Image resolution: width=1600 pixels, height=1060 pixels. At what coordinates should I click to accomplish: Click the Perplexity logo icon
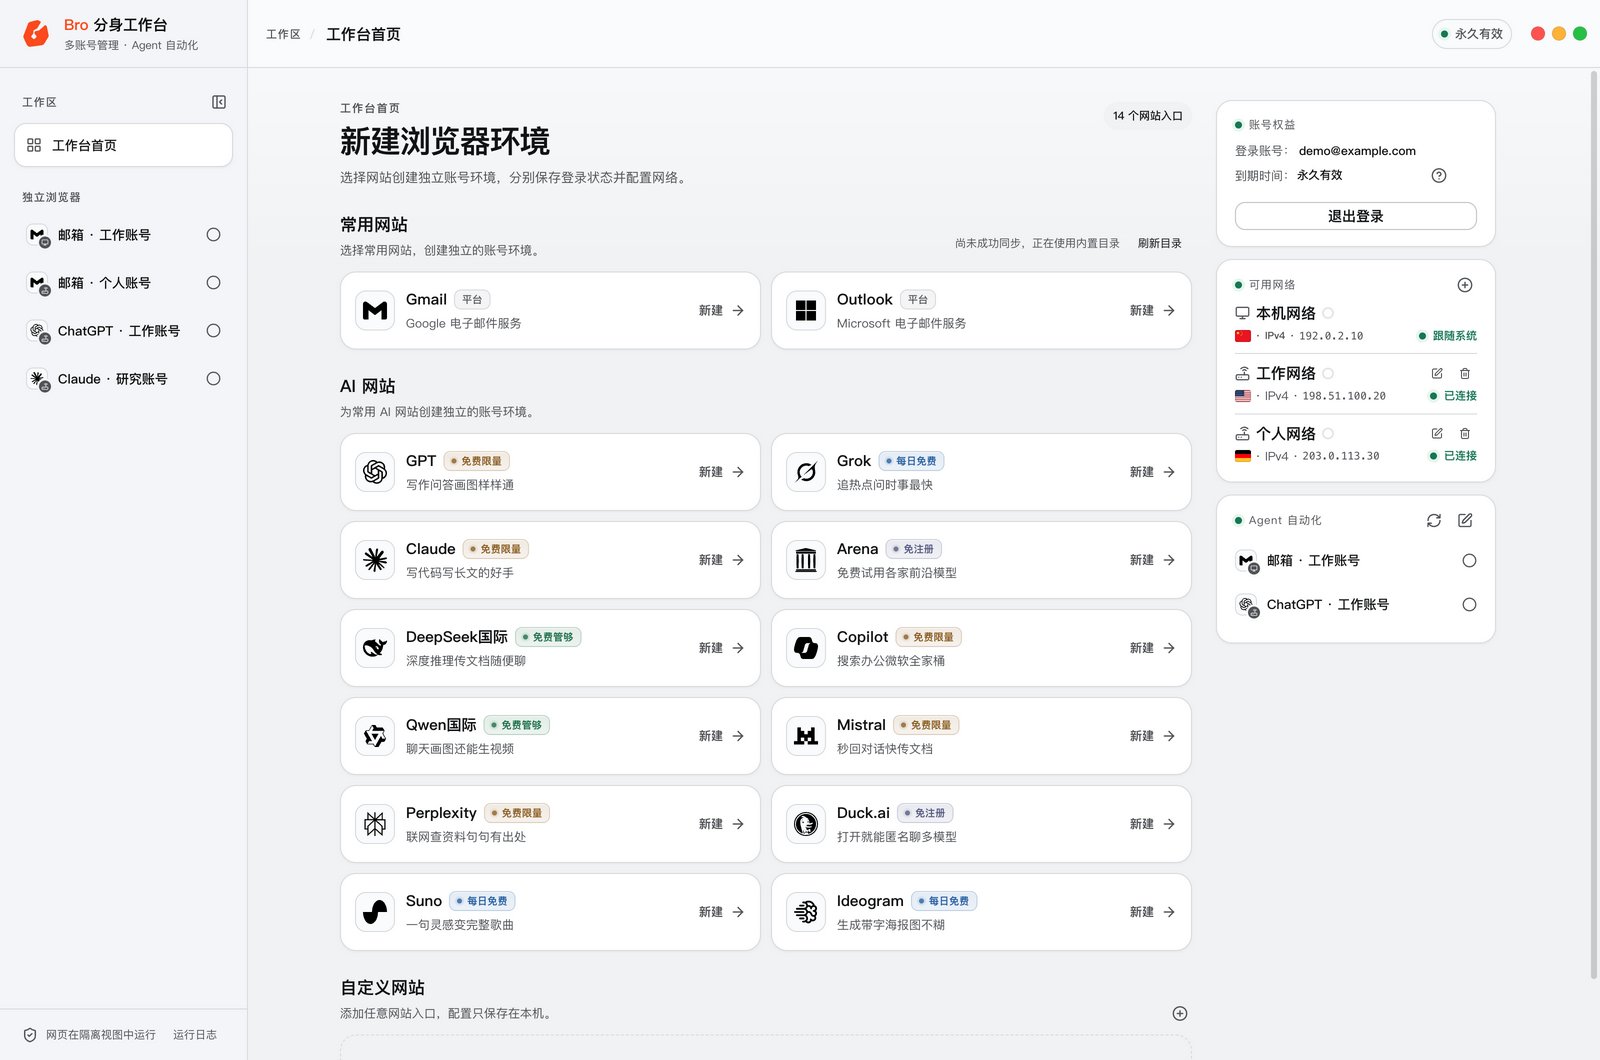(x=375, y=824)
